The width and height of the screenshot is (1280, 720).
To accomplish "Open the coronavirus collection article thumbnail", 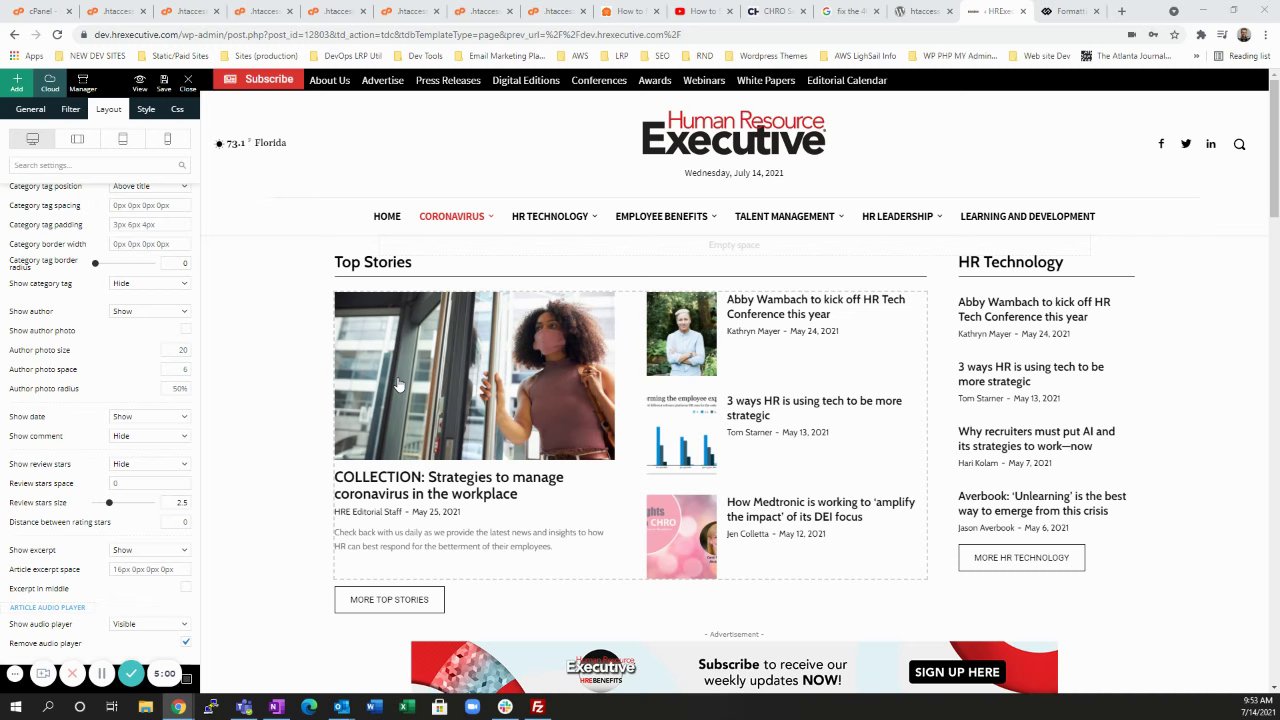I will click(x=474, y=375).
